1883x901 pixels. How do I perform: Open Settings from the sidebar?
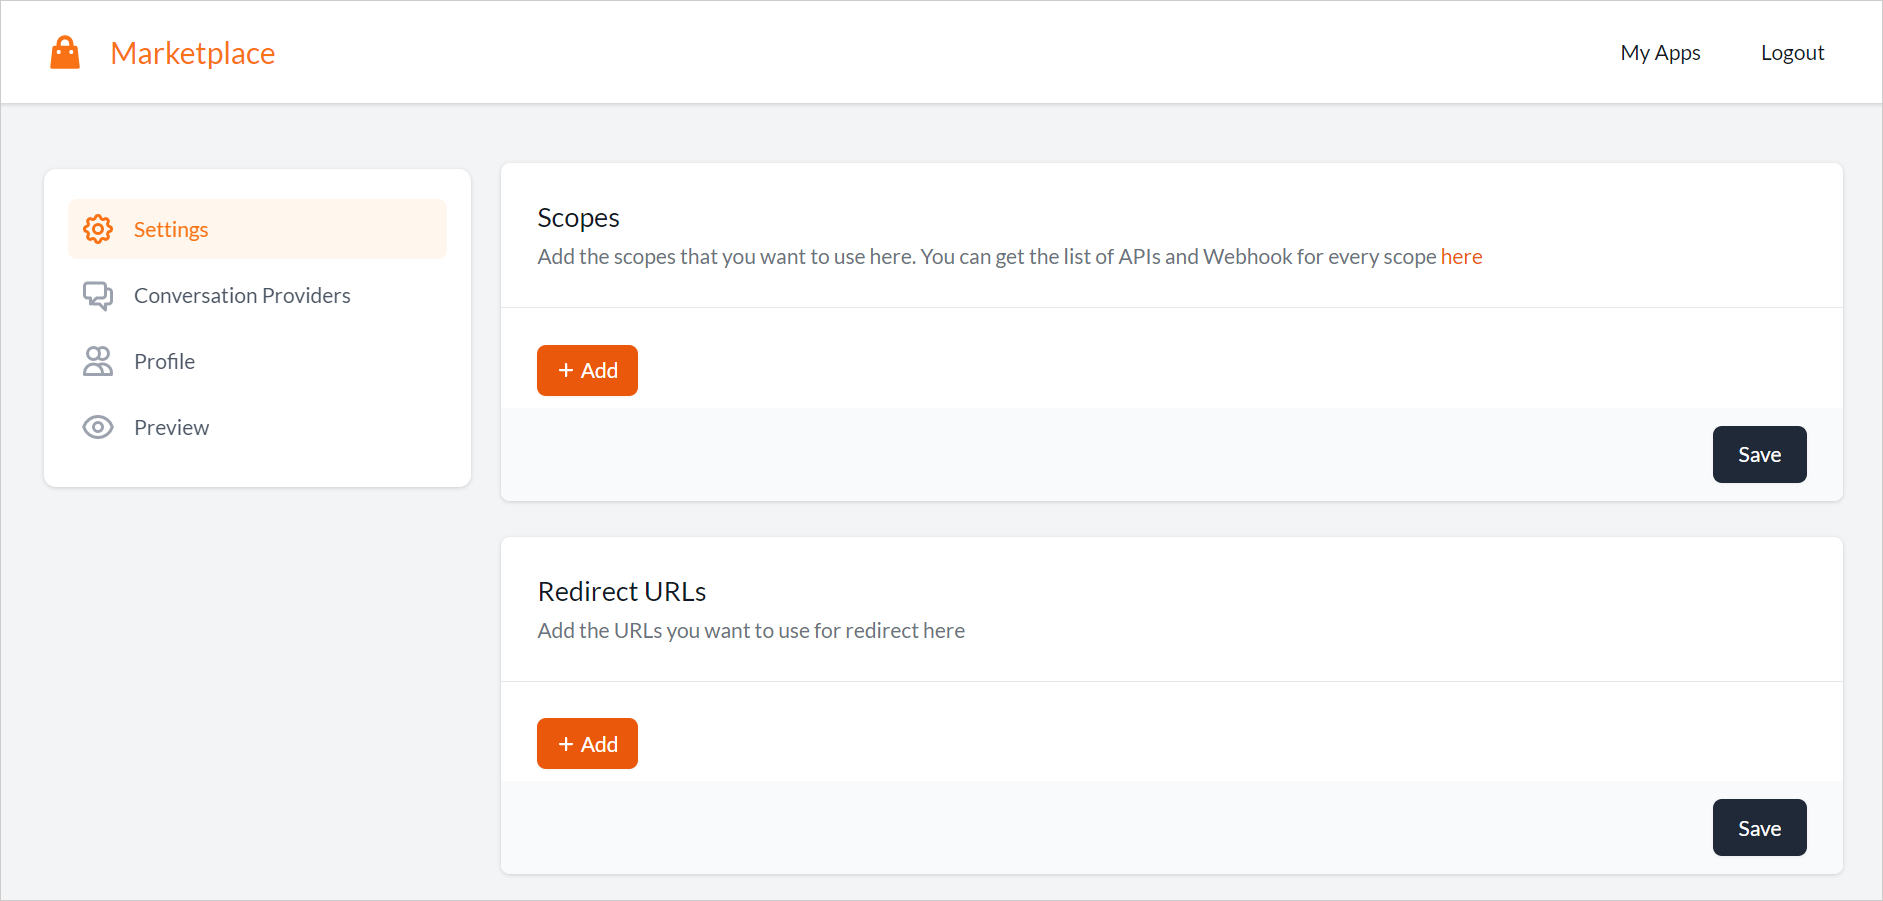(171, 228)
